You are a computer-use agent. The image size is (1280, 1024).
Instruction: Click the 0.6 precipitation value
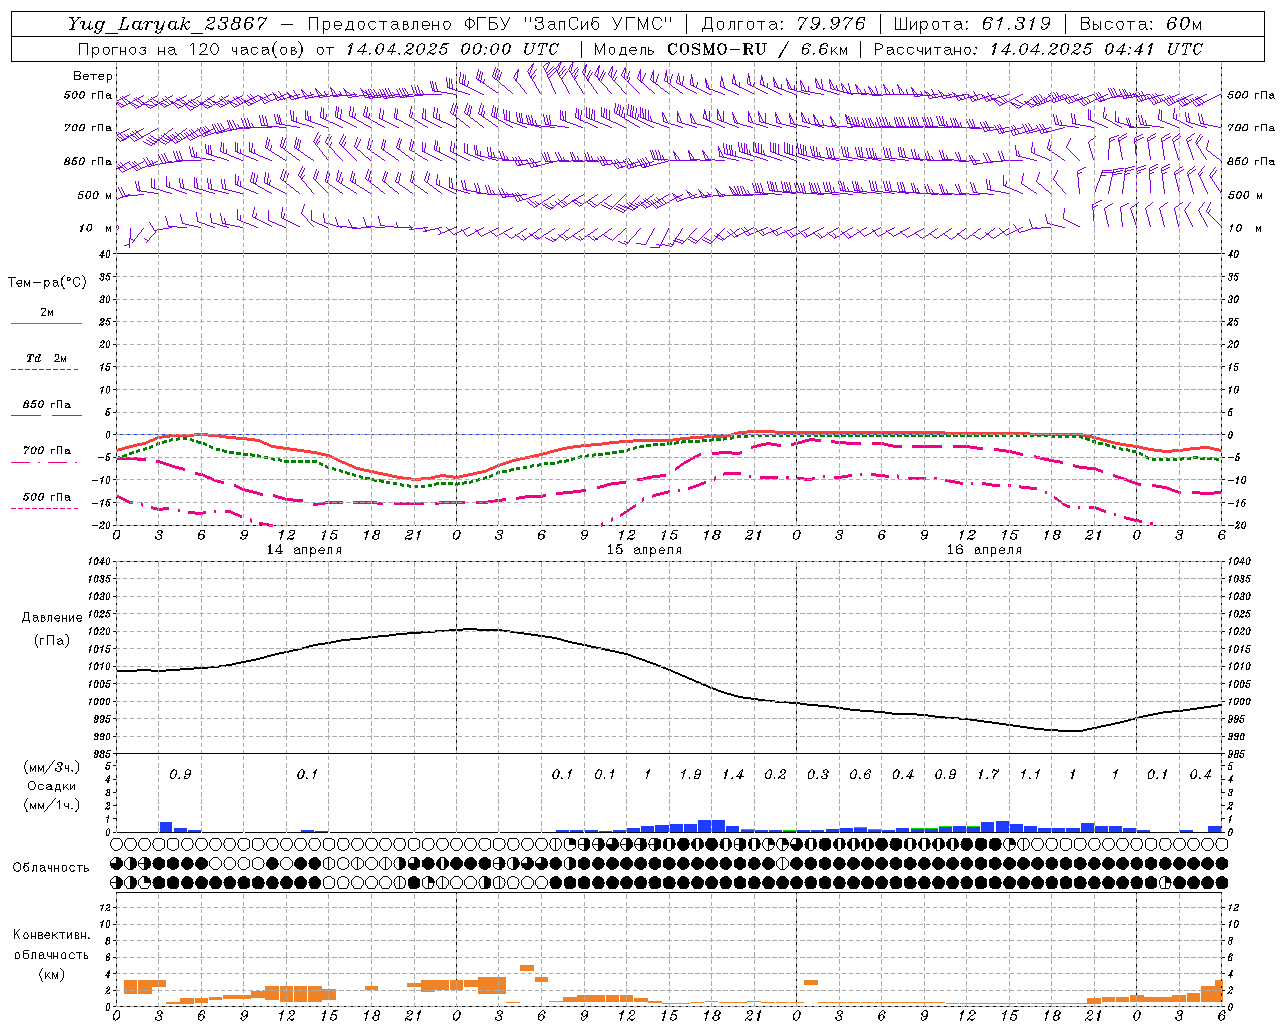coord(860,775)
